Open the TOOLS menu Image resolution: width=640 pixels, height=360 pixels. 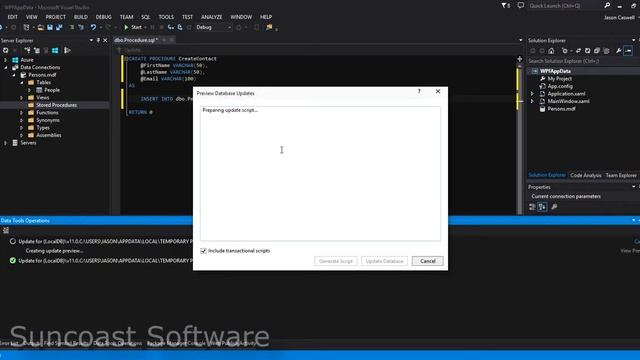click(166, 17)
